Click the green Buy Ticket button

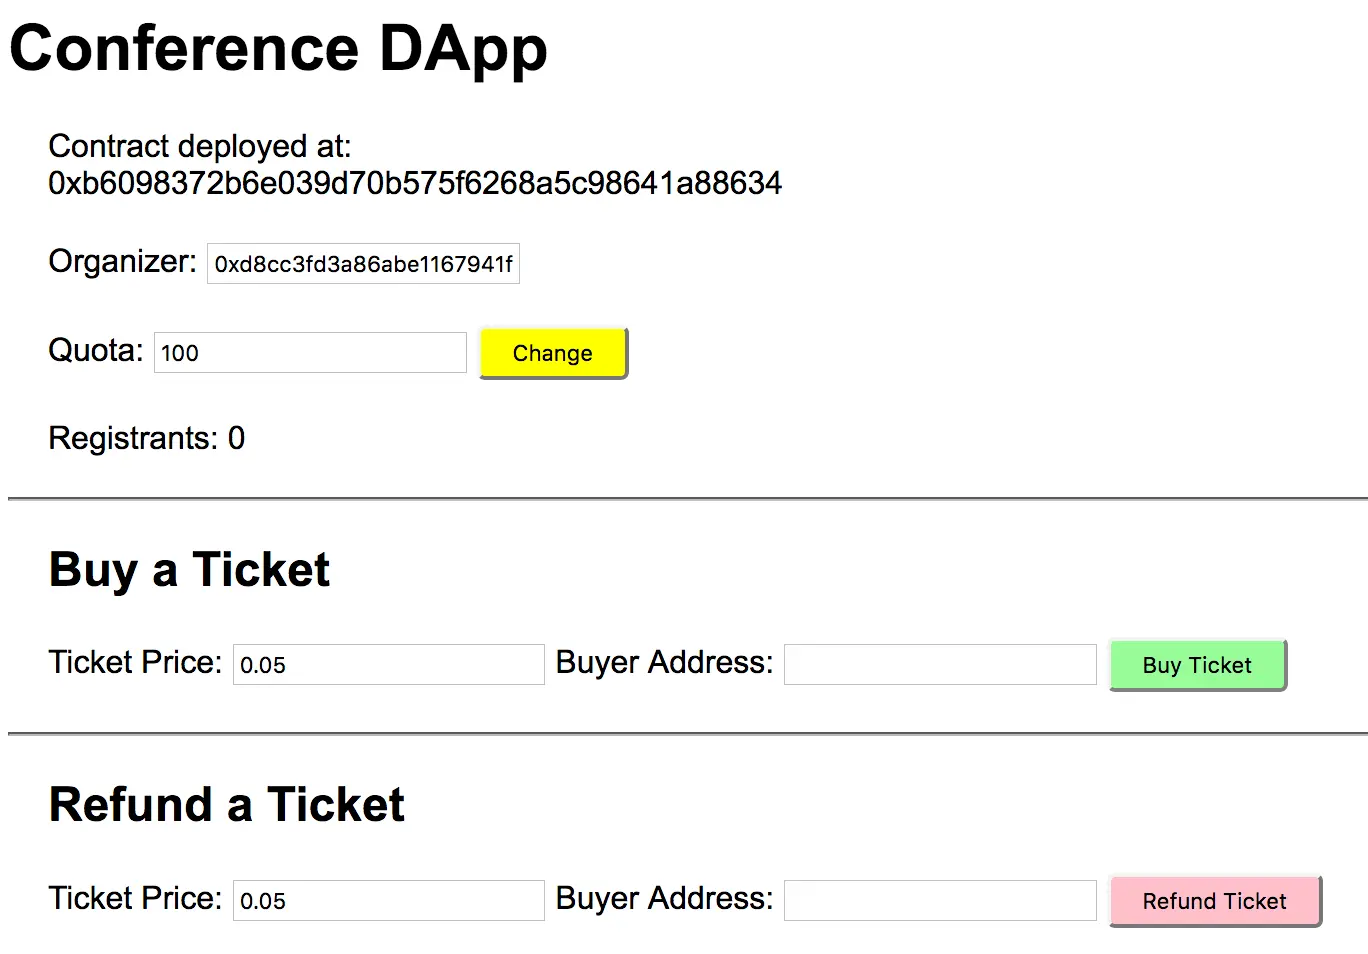pos(1197,665)
